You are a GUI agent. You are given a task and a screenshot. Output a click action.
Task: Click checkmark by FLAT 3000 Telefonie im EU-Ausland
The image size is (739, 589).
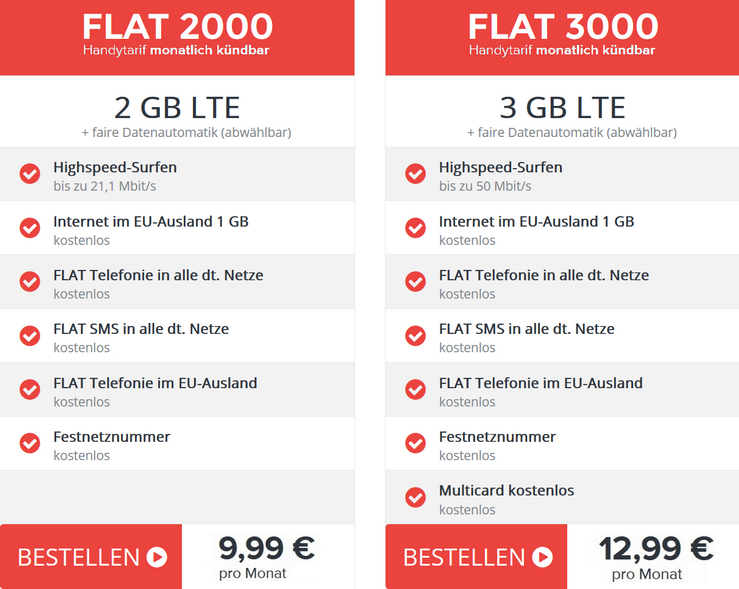416,389
